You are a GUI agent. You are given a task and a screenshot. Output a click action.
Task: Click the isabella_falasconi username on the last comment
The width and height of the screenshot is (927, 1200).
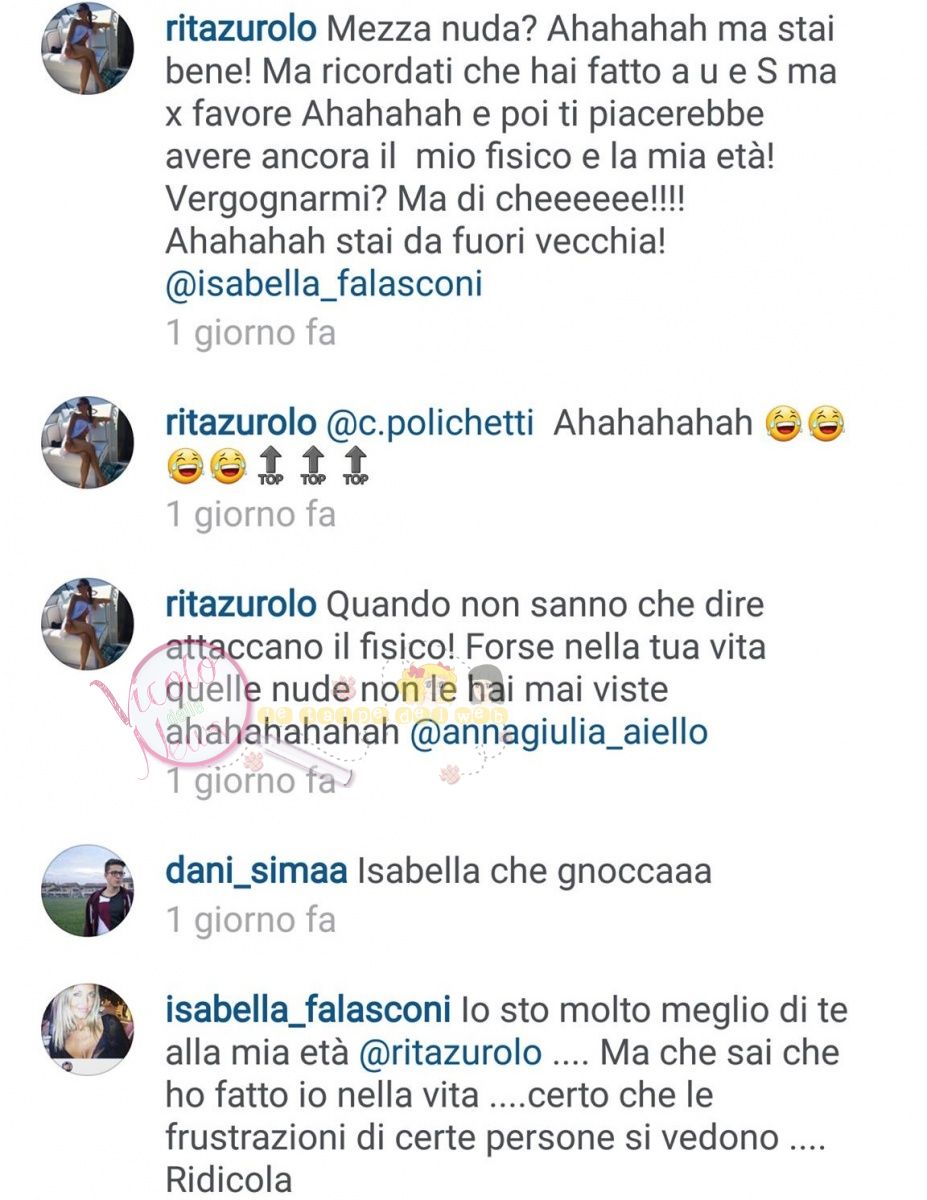[x=309, y=1010]
